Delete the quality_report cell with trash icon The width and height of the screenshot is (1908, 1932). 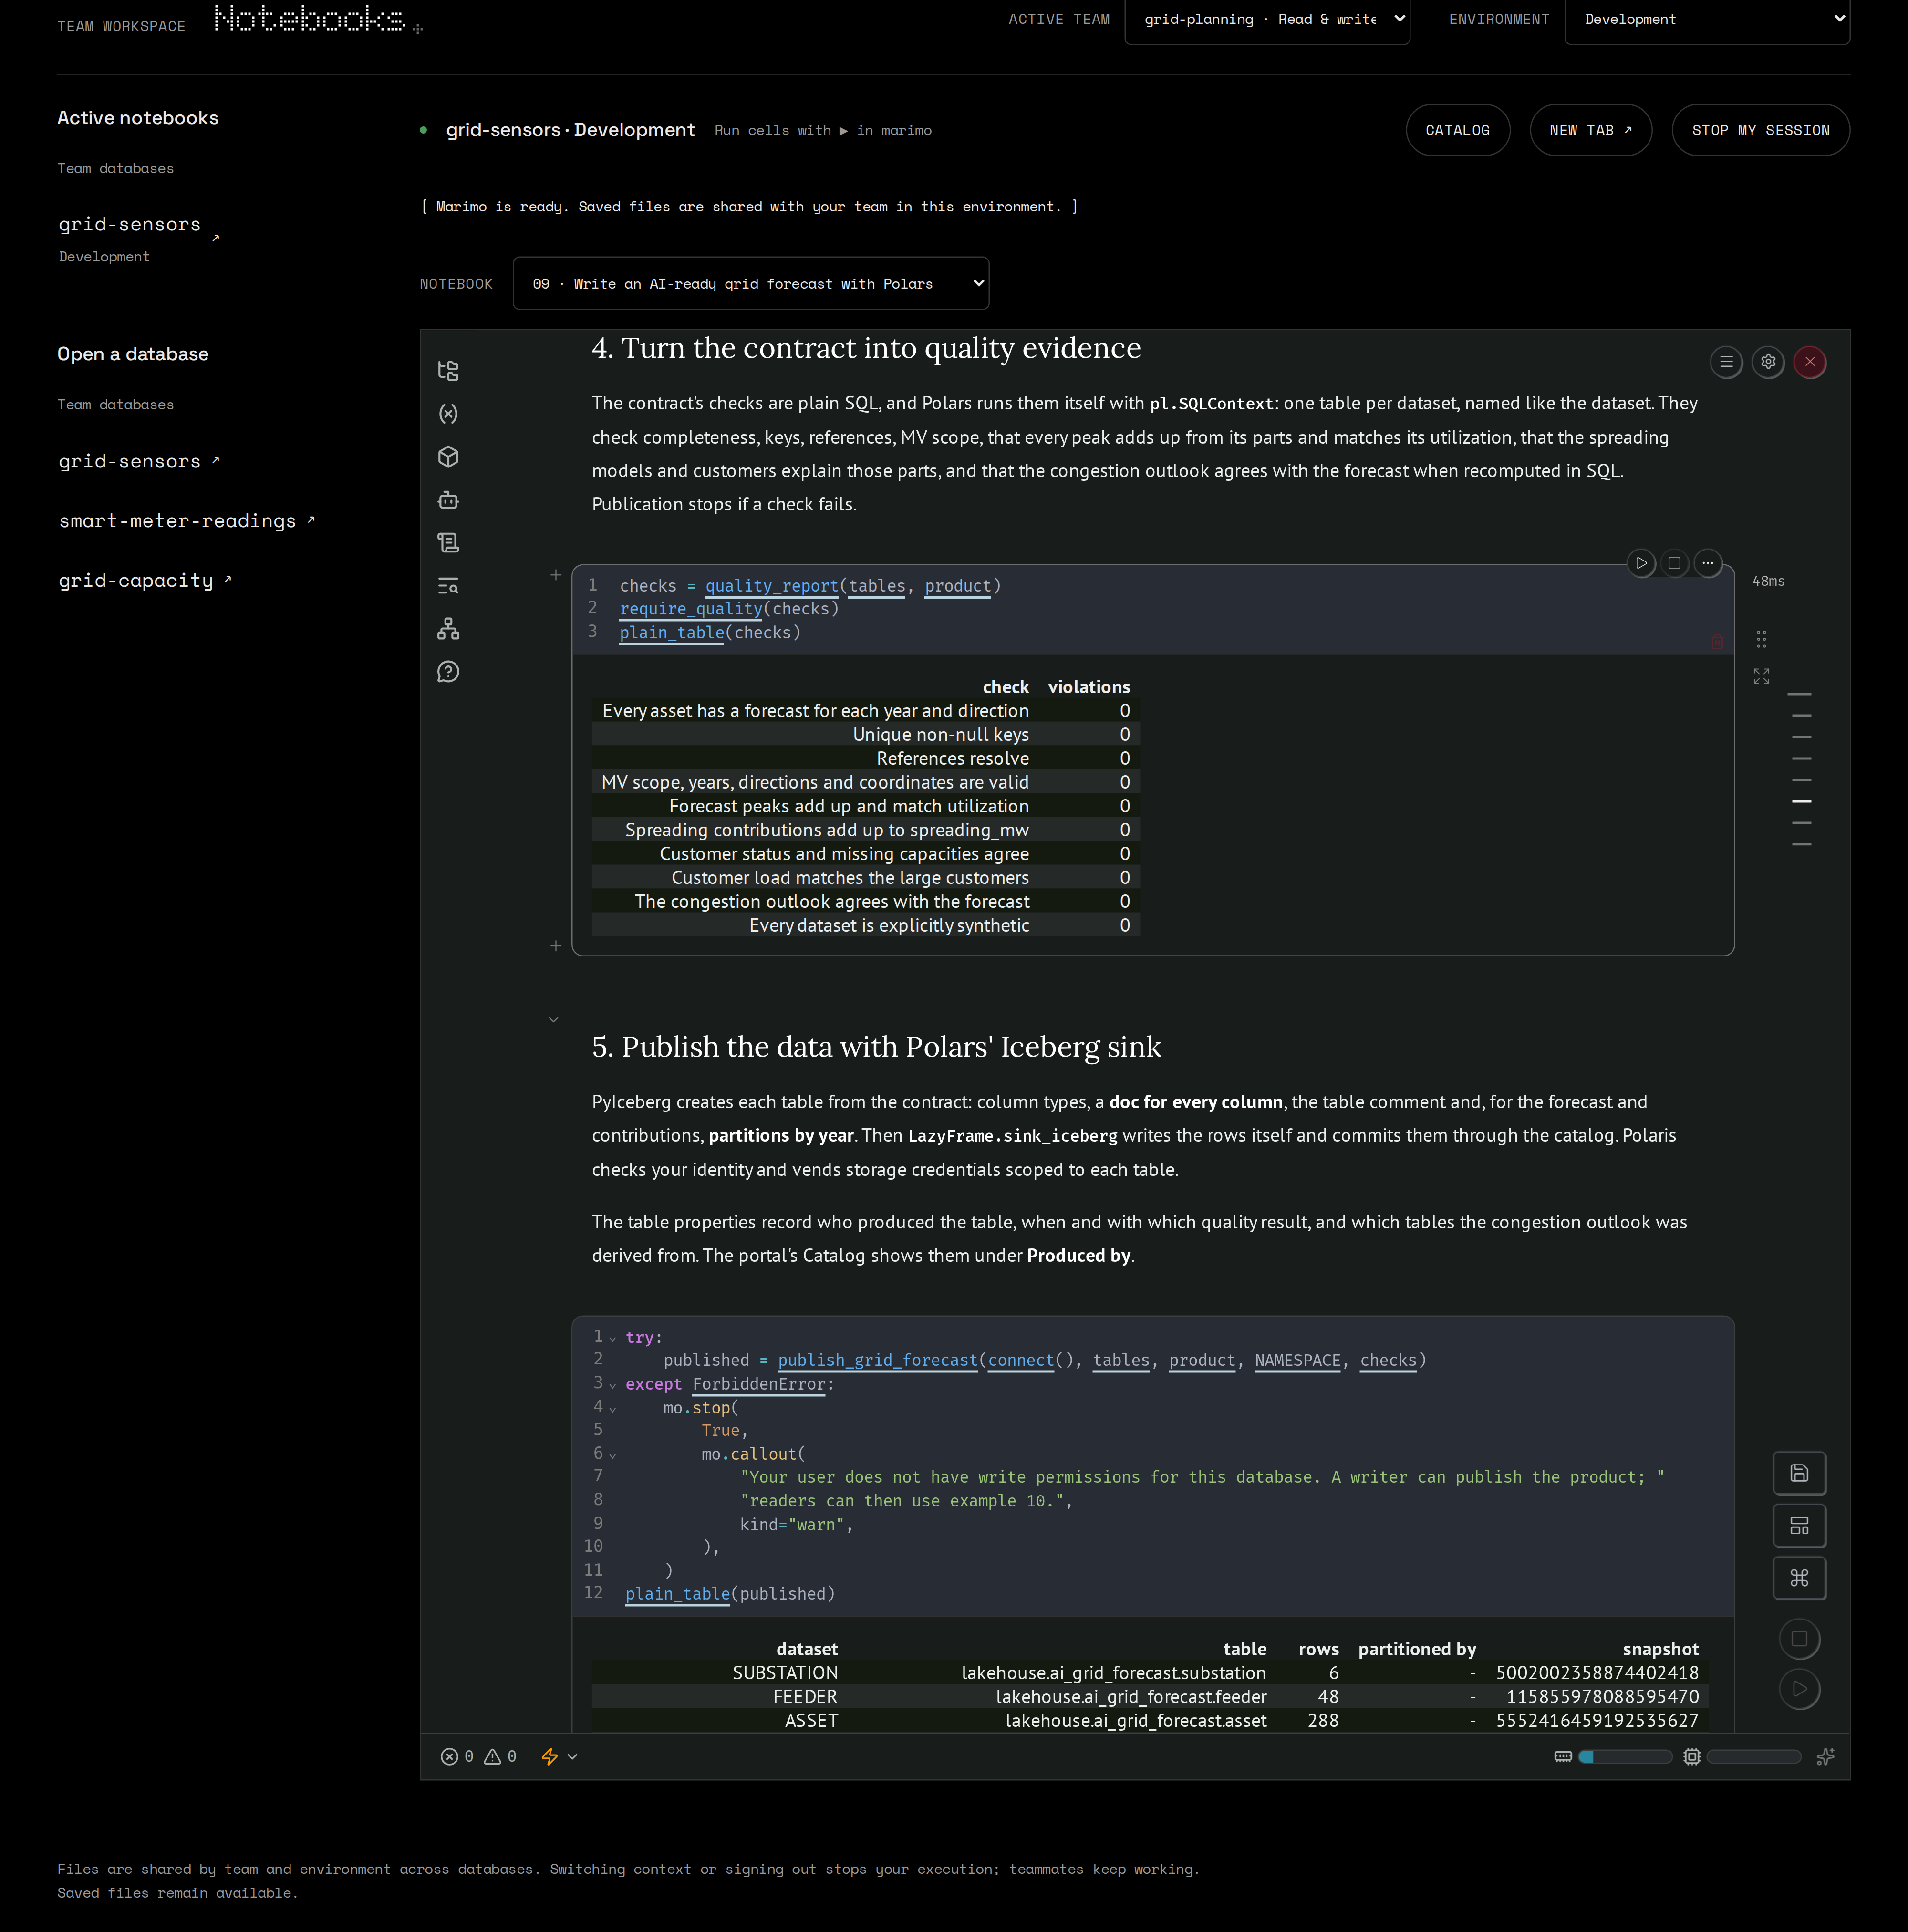tap(1717, 642)
